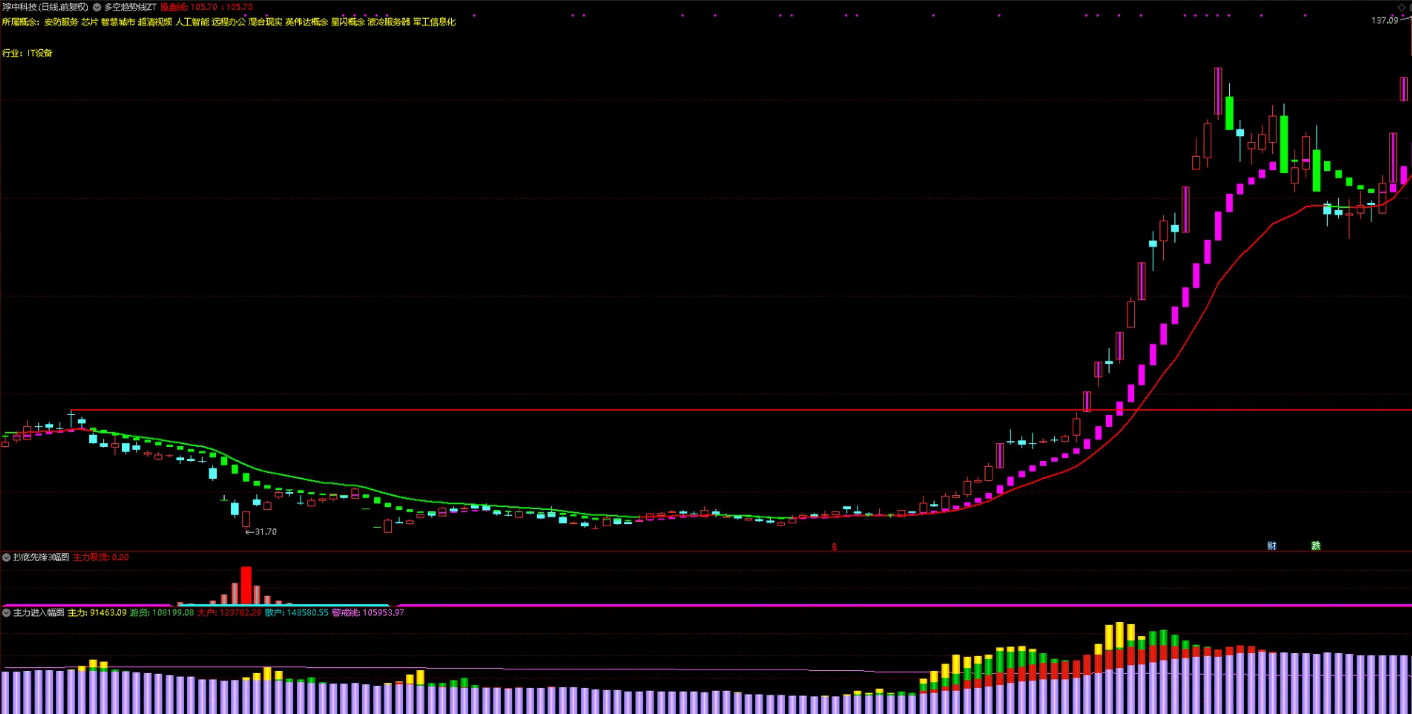Click the tallest red bar in 抄底先锋 panel
The width and height of the screenshot is (1412, 714).
point(246,585)
